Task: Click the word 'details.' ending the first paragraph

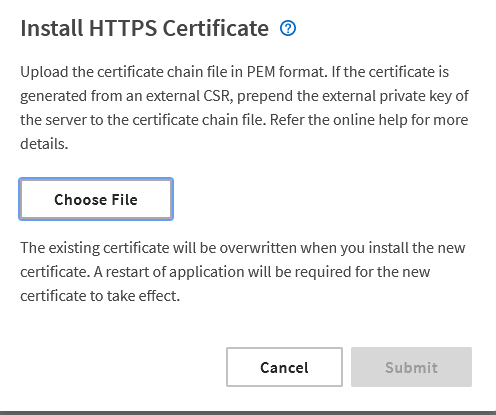Action: [44, 144]
